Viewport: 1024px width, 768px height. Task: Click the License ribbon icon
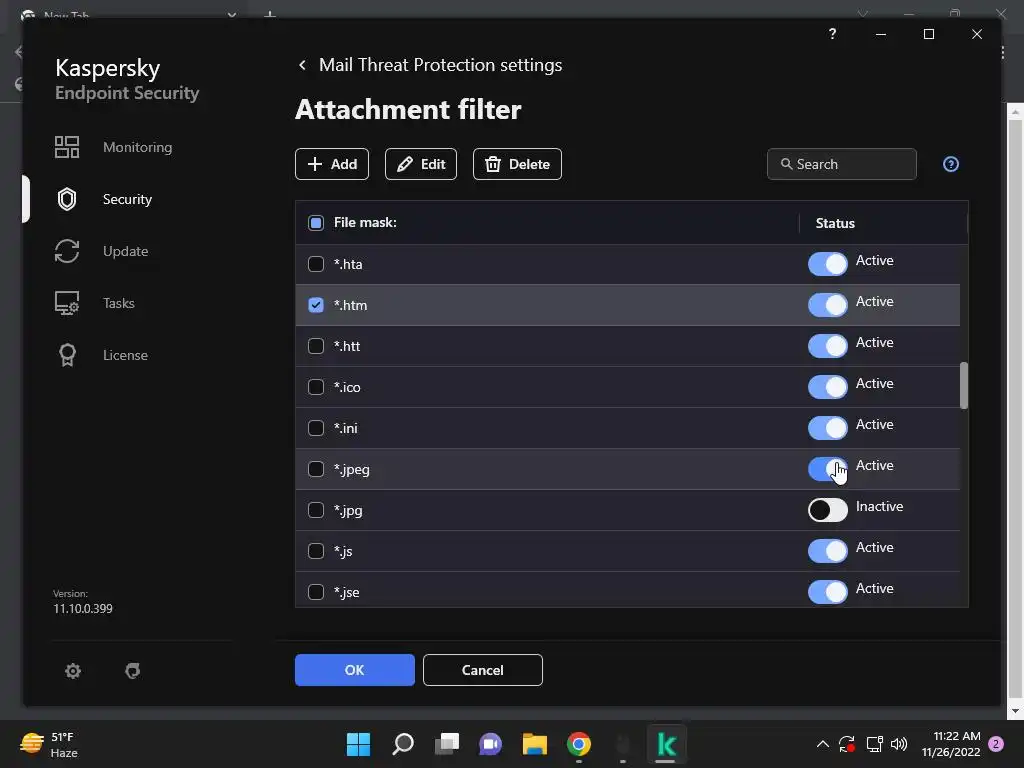[x=67, y=355]
